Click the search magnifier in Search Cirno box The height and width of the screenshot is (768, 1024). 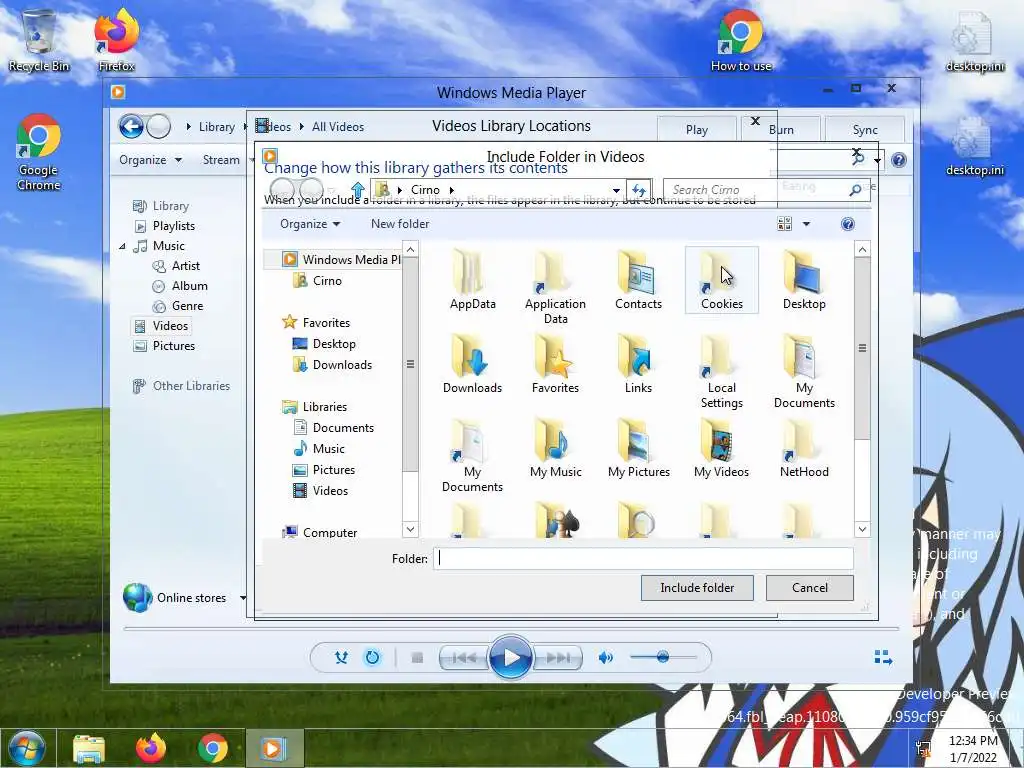[854, 190]
